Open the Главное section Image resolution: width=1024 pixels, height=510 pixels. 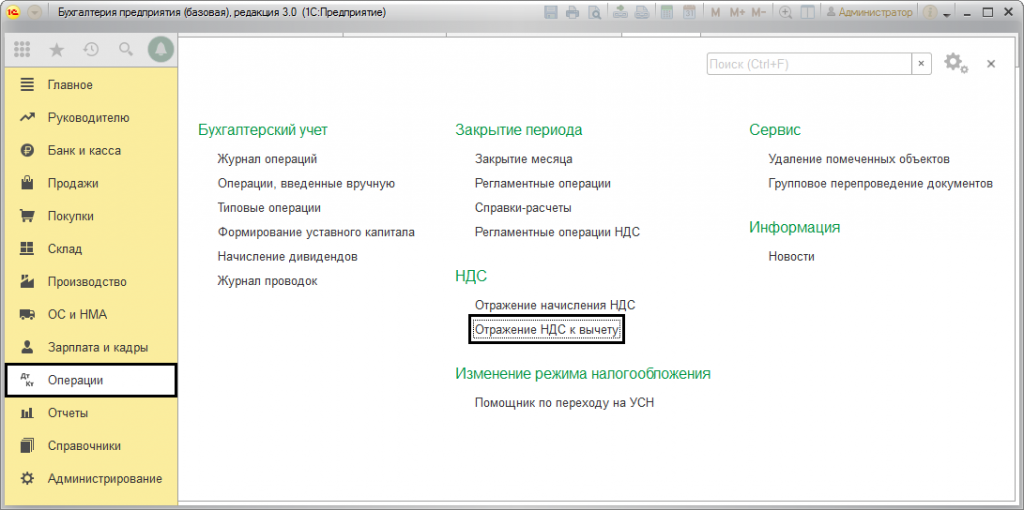70,85
